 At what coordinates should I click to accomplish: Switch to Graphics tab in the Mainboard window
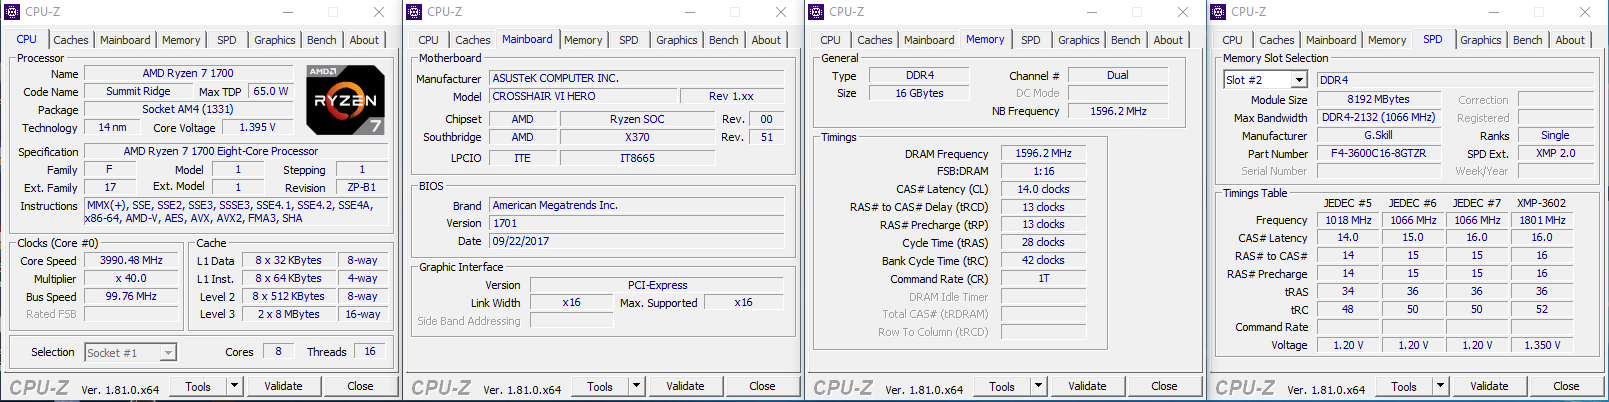pos(677,40)
